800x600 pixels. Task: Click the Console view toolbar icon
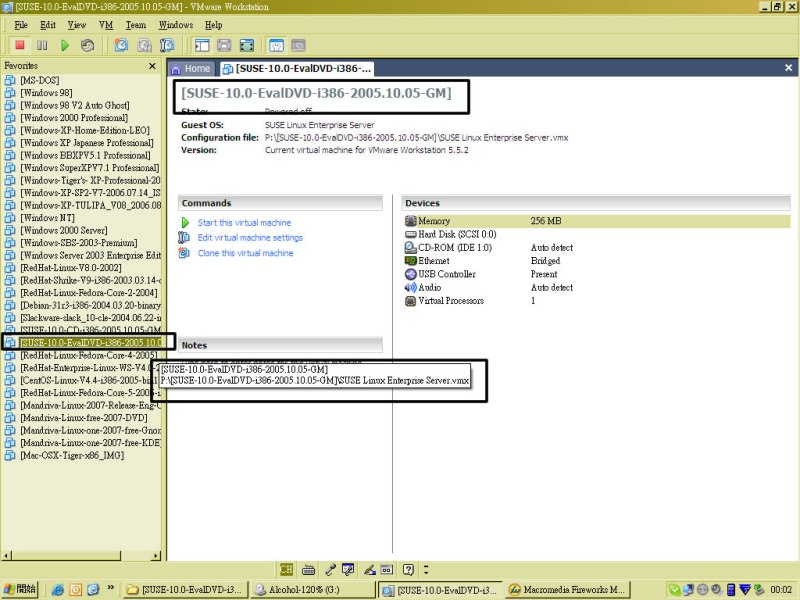(x=298, y=45)
